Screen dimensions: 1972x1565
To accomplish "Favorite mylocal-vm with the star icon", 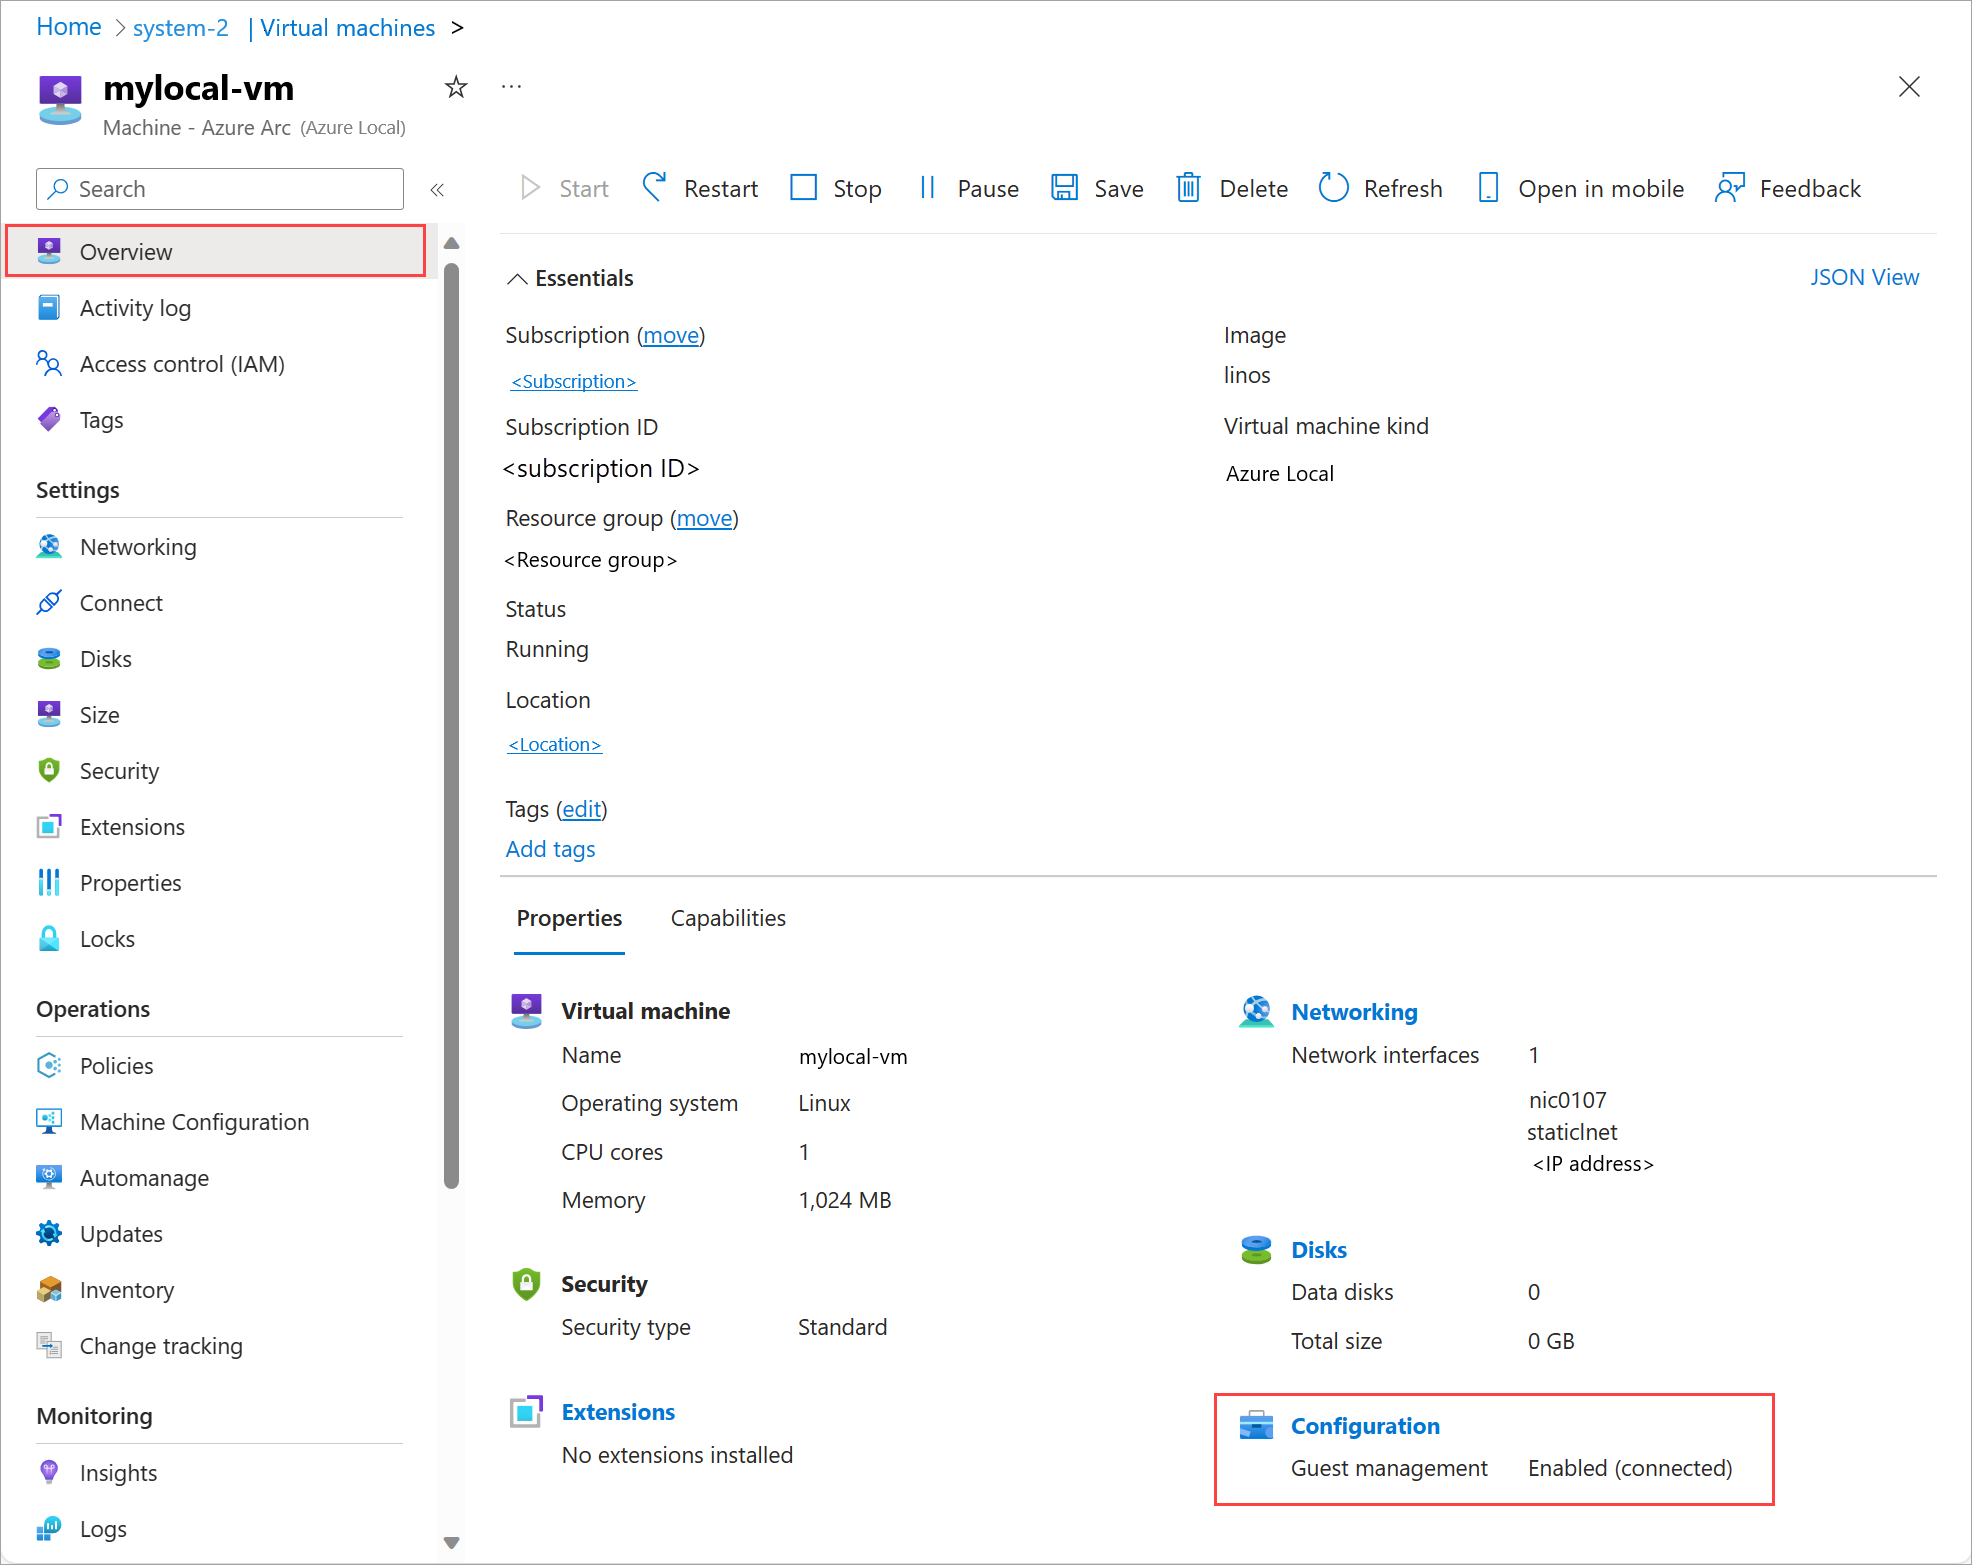I will coord(456,88).
